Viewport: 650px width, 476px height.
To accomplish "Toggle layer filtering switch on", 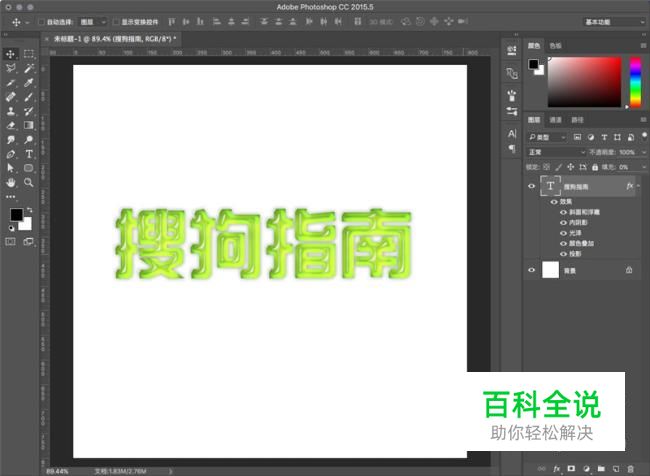I will tap(644, 136).
